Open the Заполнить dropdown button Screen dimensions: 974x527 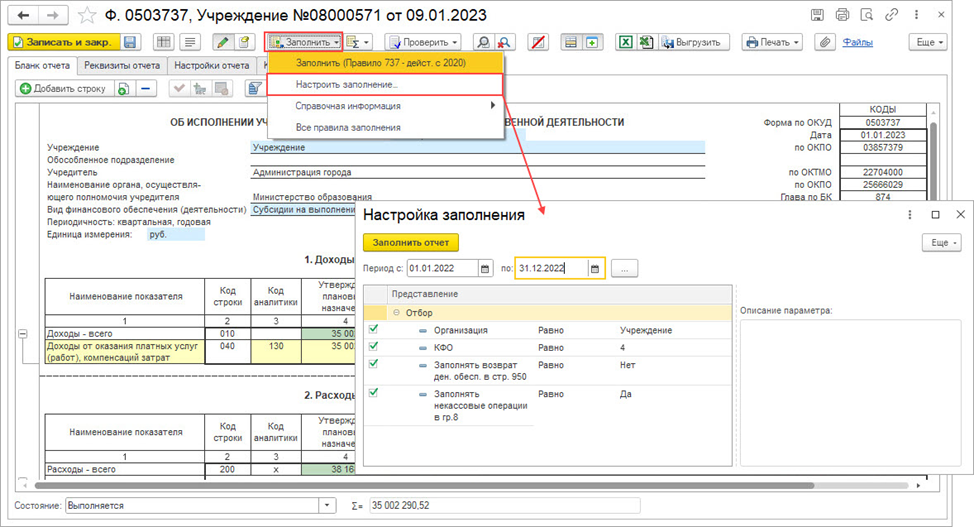(x=304, y=42)
